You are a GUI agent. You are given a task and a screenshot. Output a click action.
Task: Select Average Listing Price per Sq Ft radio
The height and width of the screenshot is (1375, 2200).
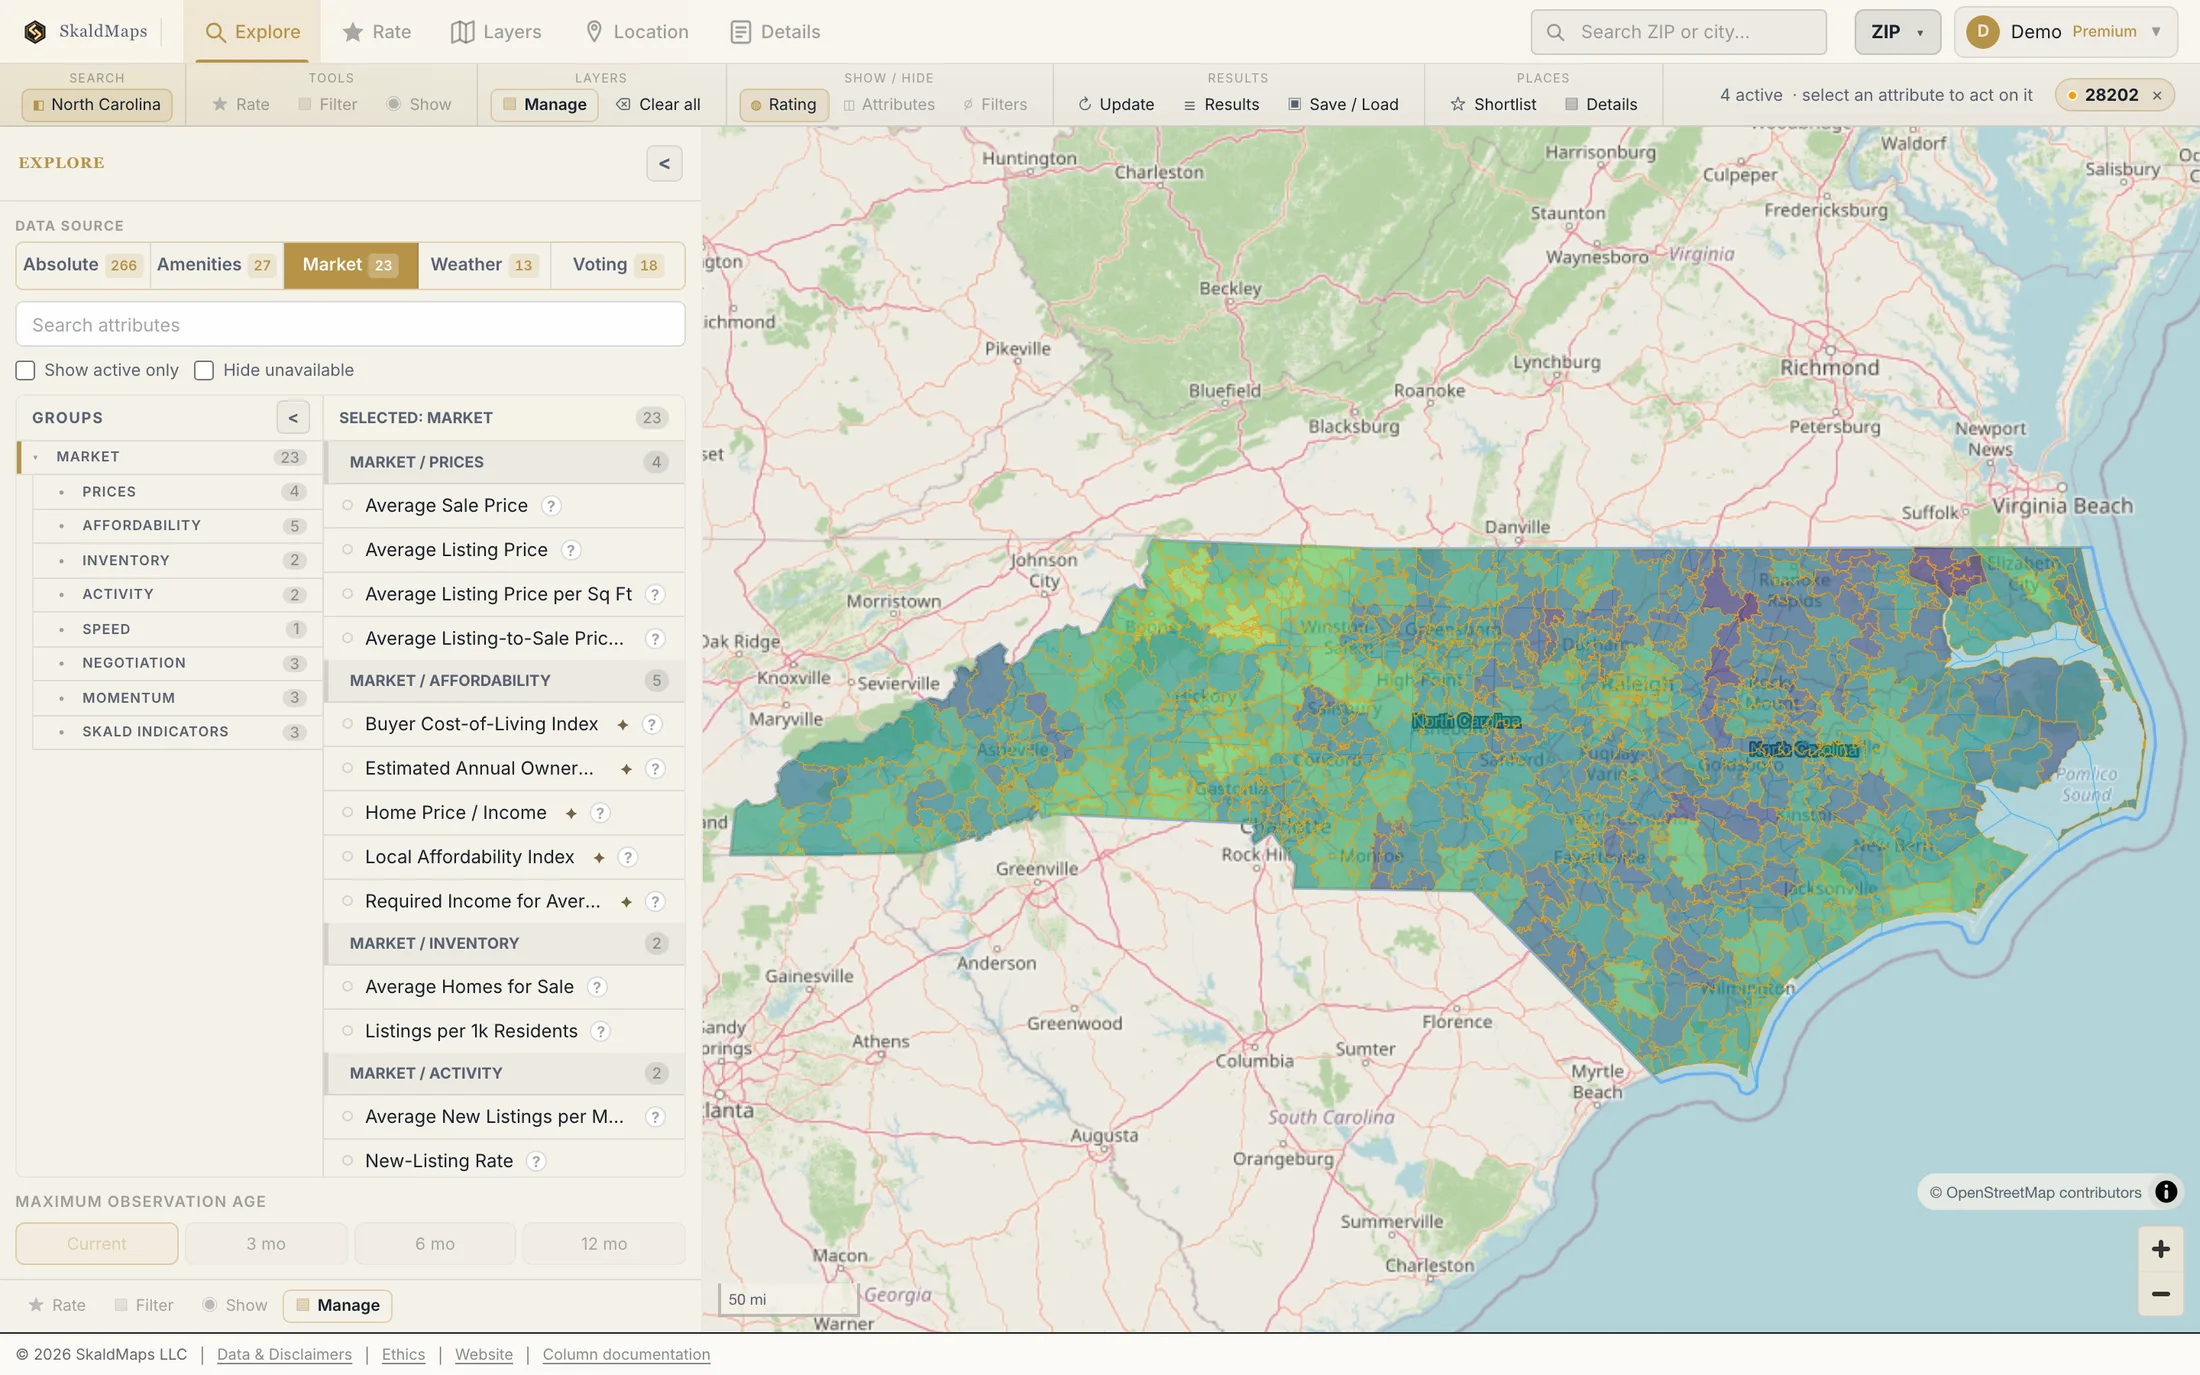(348, 594)
